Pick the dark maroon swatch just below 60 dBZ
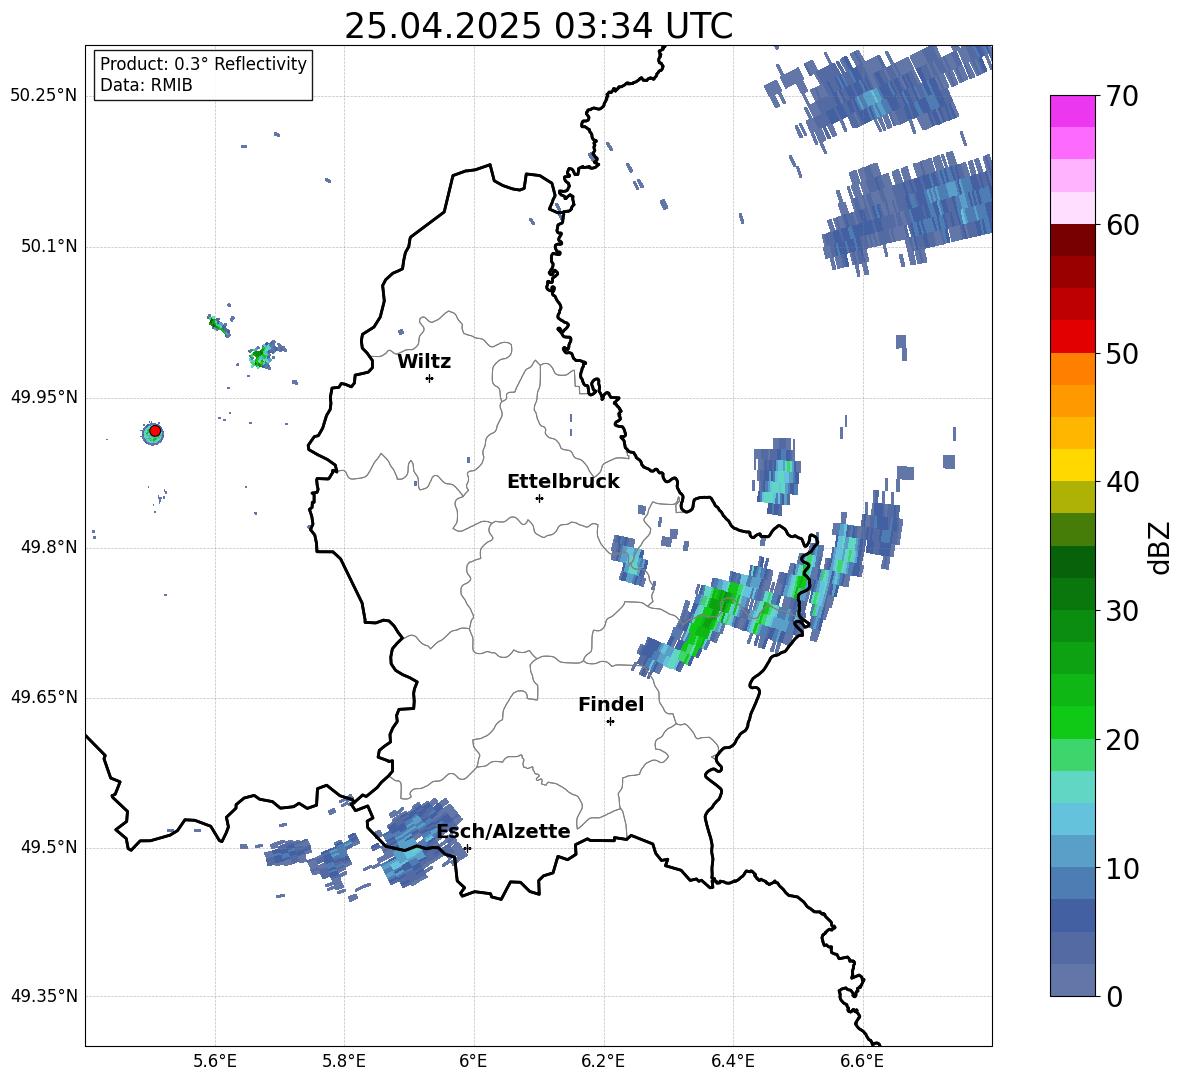Viewport: 1184px width, 1081px height. pyautogui.click(x=1073, y=240)
